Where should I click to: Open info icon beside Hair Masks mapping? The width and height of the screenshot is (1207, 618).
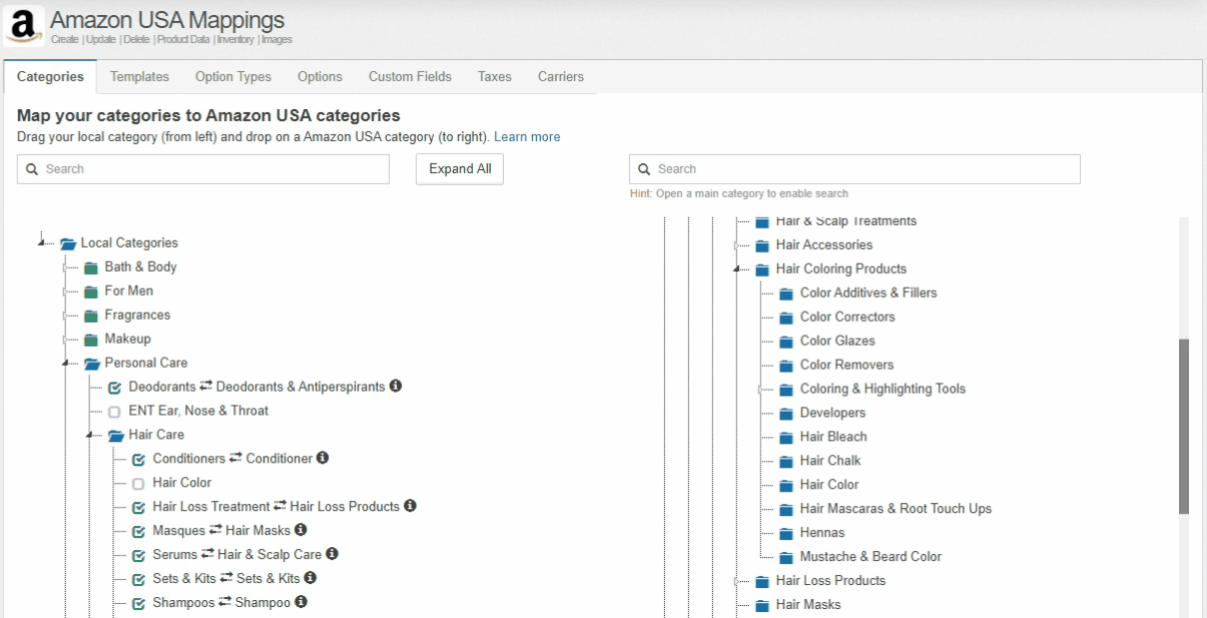[301, 530]
